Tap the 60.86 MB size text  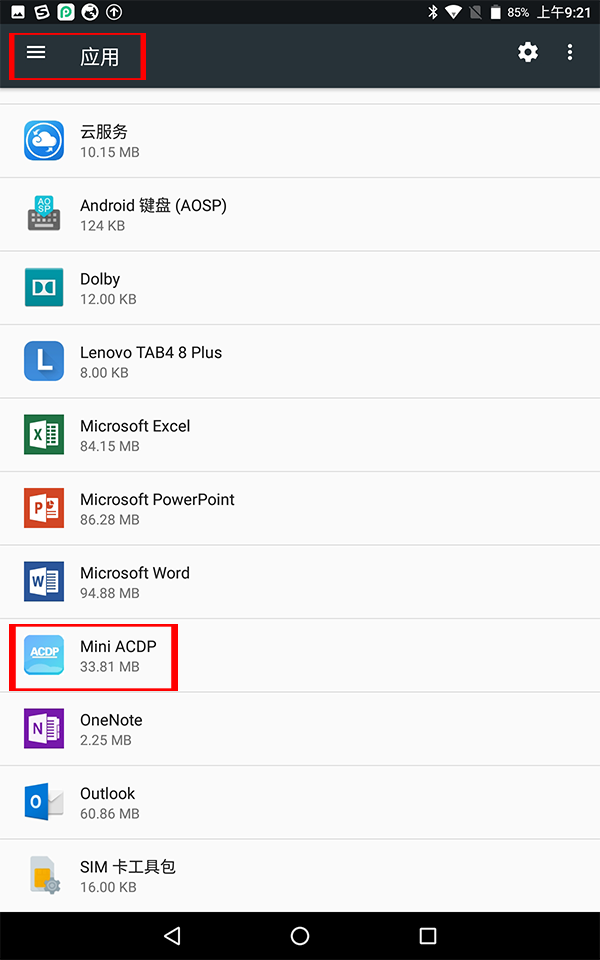pyautogui.click(x=110, y=813)
